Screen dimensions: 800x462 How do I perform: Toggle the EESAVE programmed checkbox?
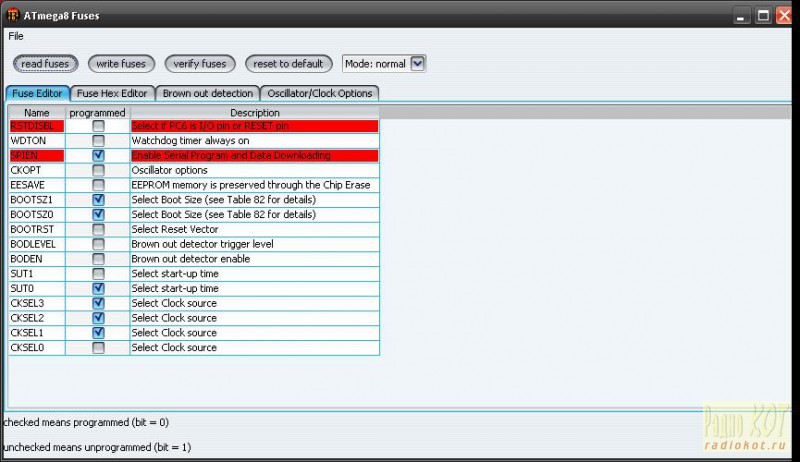point(98,185)
